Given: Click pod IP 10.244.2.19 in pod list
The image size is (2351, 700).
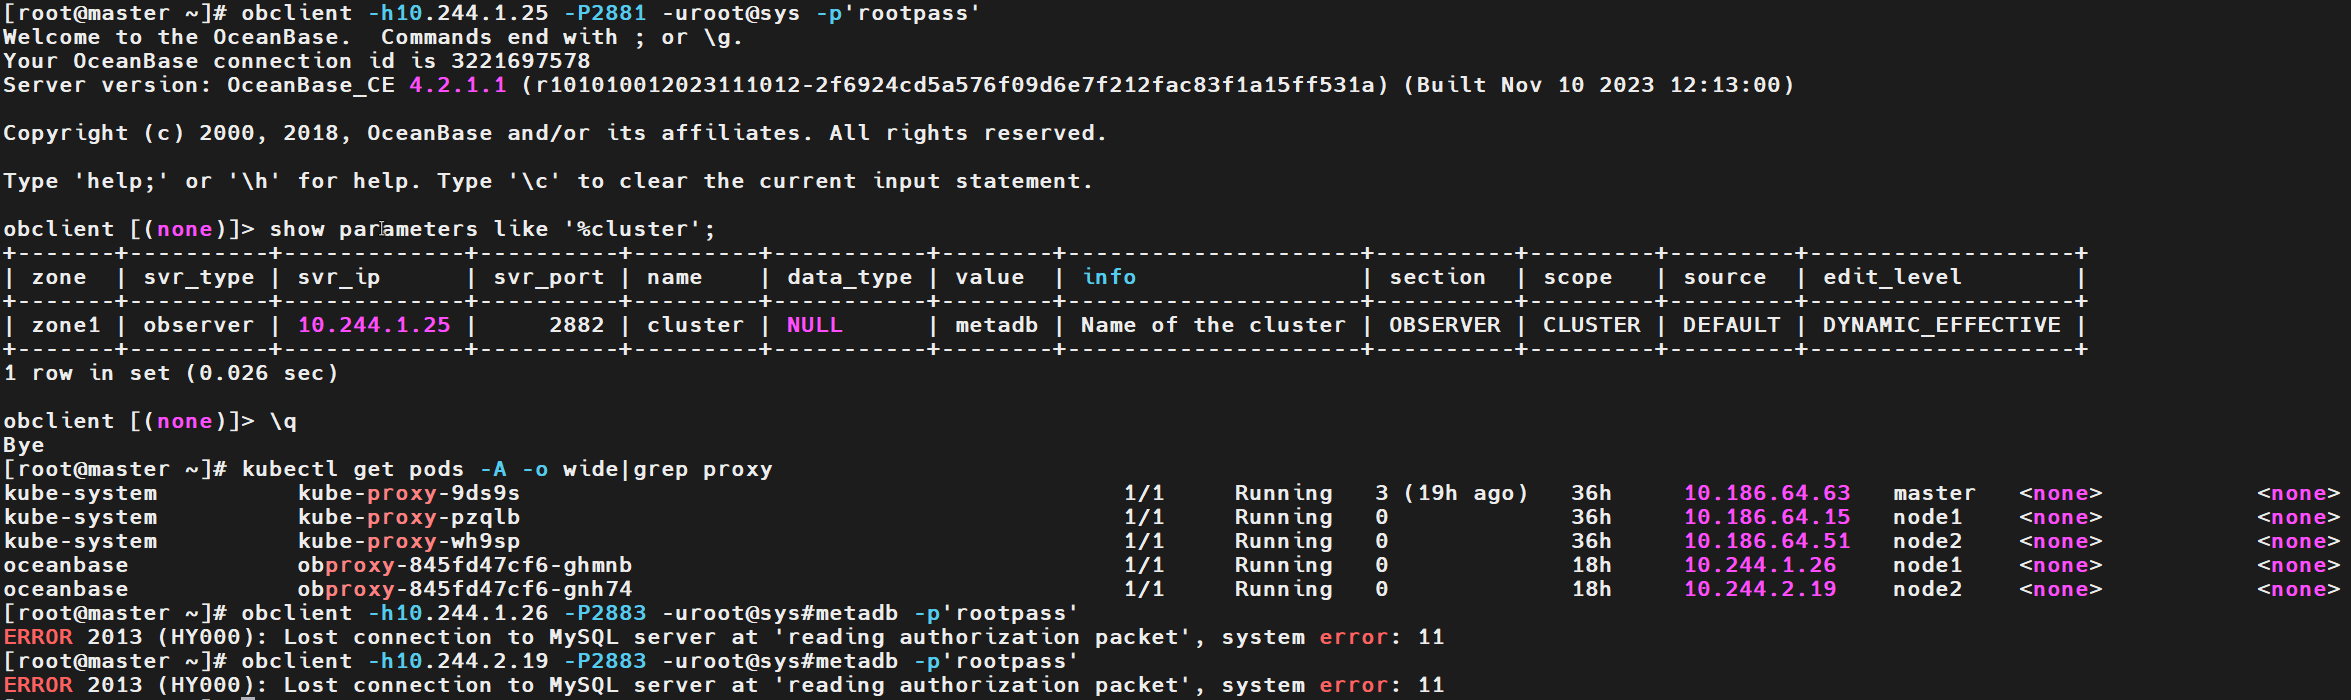Looking at the screenshot, I should (x=1760, y=589).
